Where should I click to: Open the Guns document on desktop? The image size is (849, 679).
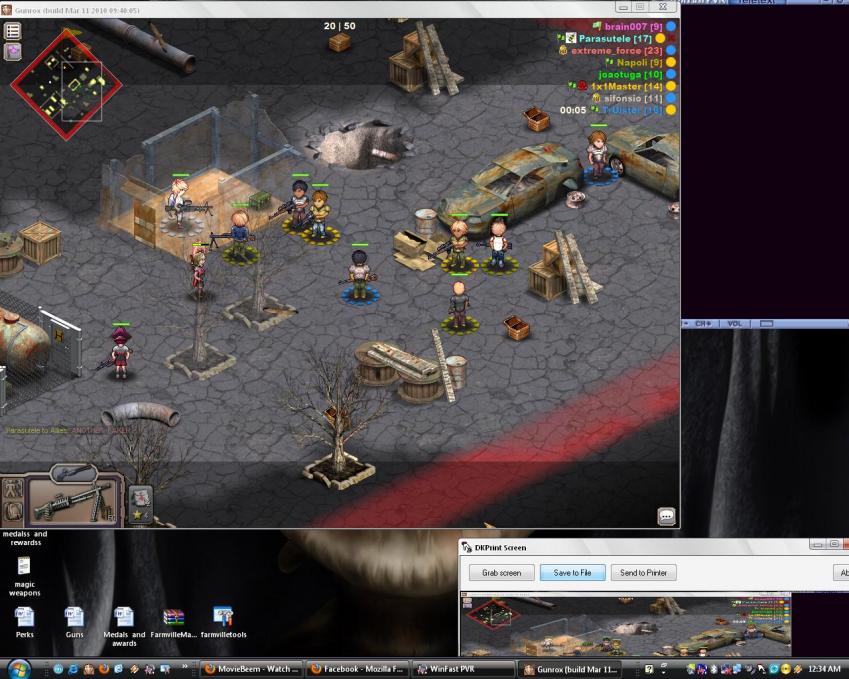[x=74, y=622]
